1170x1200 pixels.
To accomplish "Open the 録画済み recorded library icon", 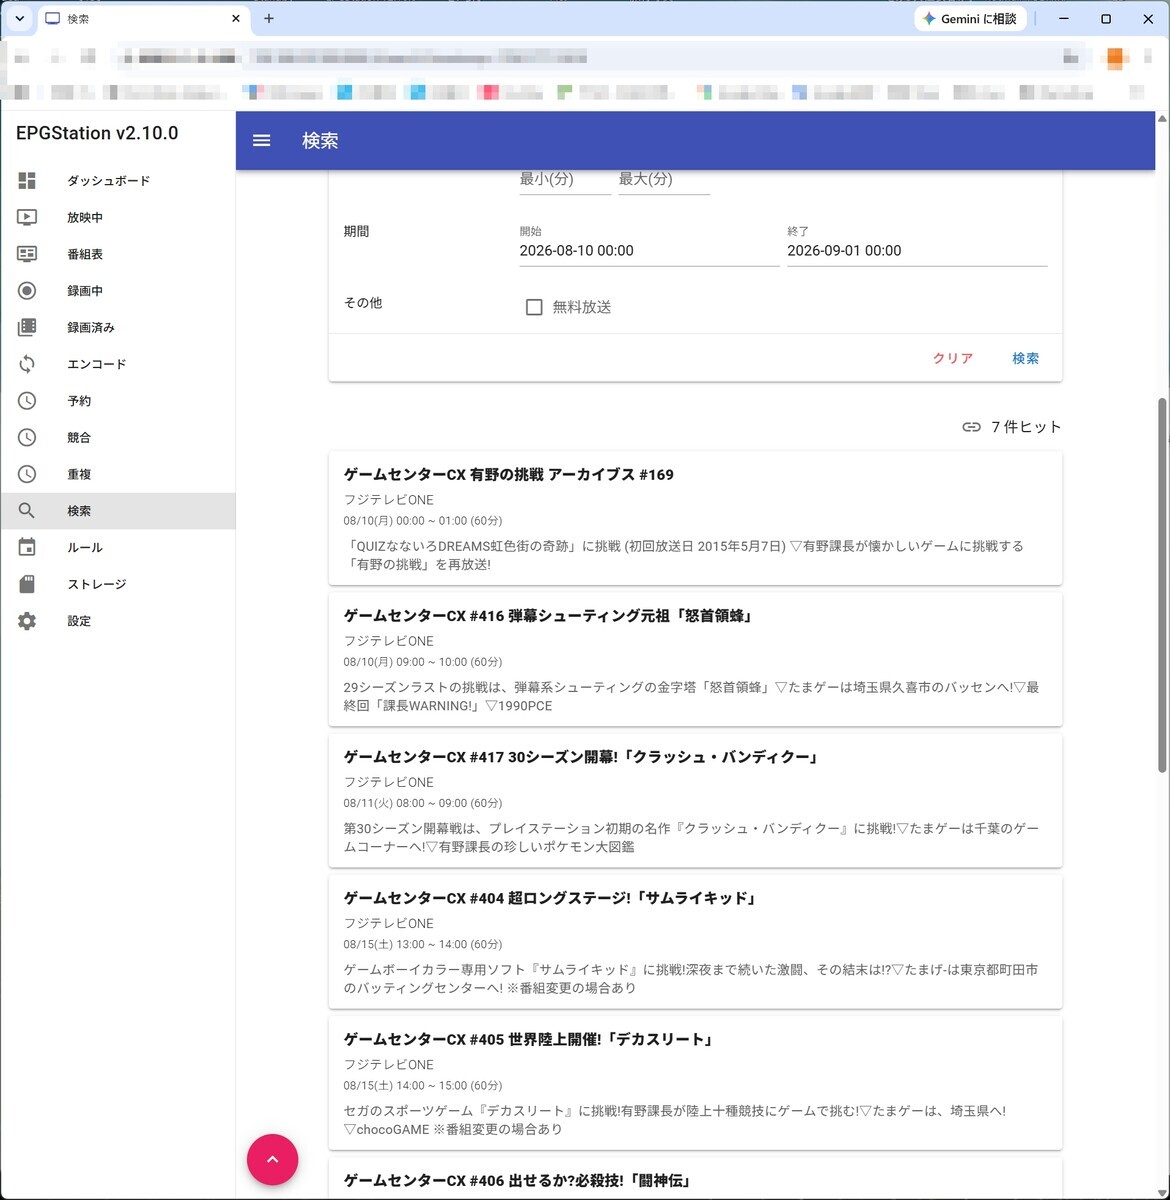I will (x=27, y=327).
